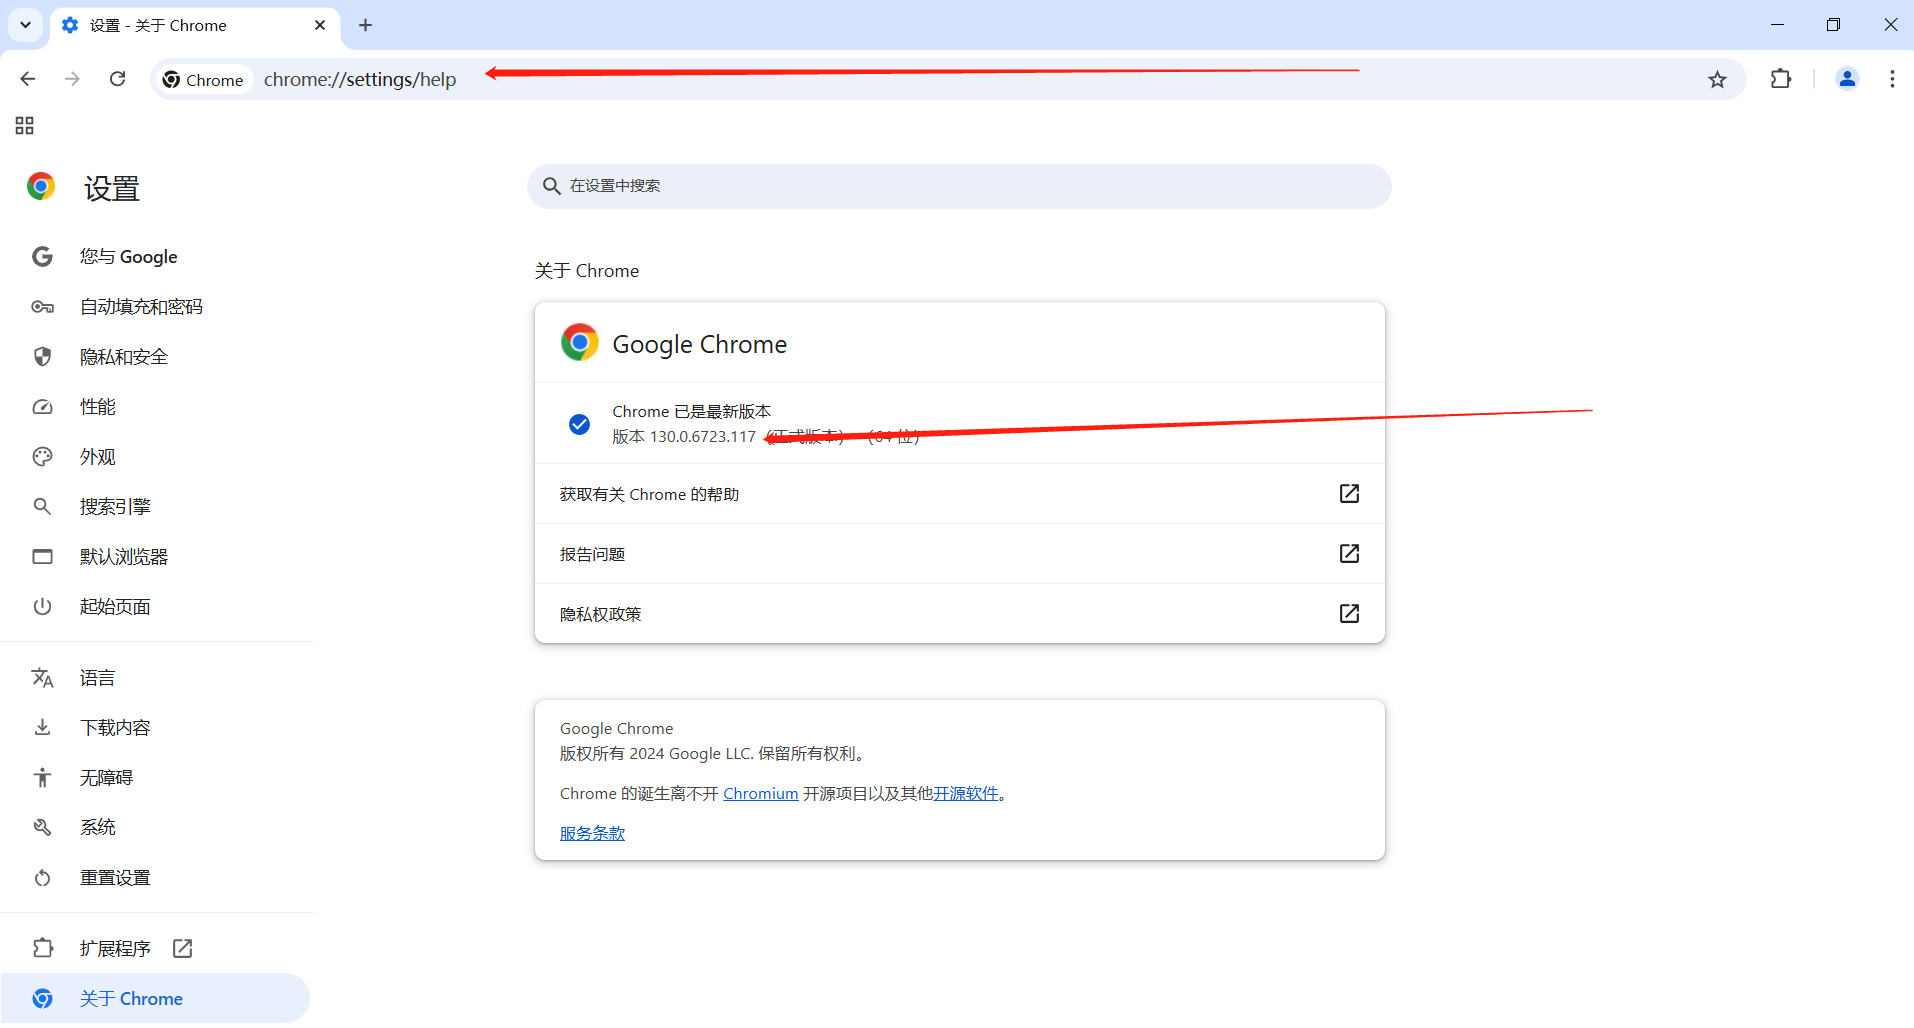The height and width of the screenshot is (1028, 1914).
Task: Click the speedometer performance icon
Action: (42, 407)
